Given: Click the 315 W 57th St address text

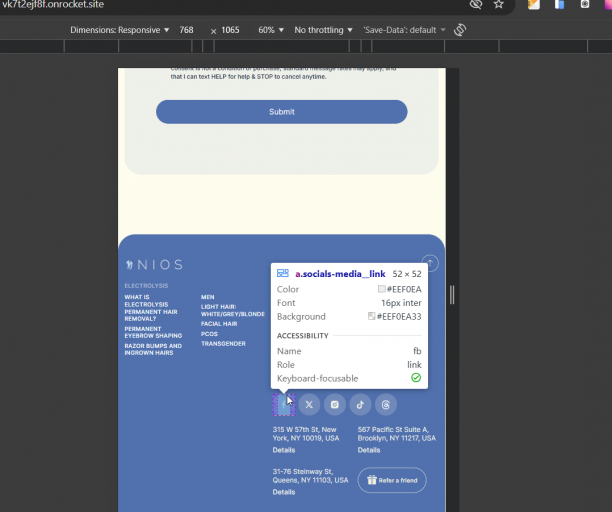Looking at the screenshot, I should (x=306, y=434).
